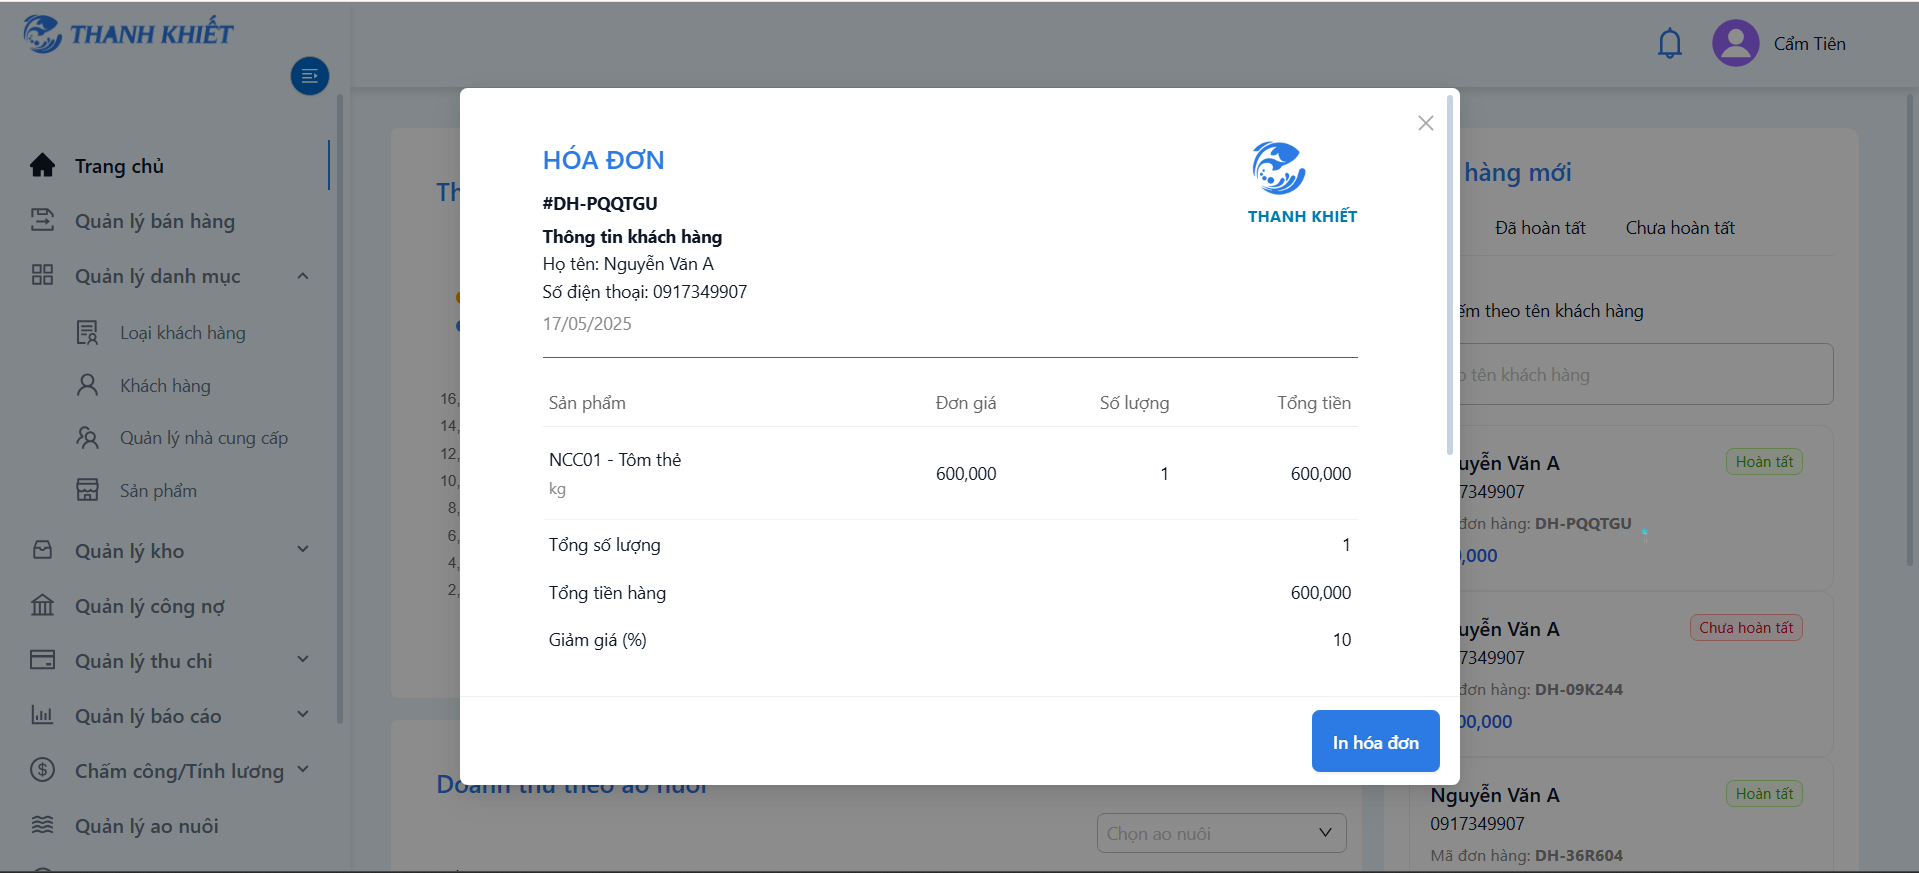Open the notification bell
Image resolution: width=1919 pixels, height=873 pixels.
pos(1669,44)
